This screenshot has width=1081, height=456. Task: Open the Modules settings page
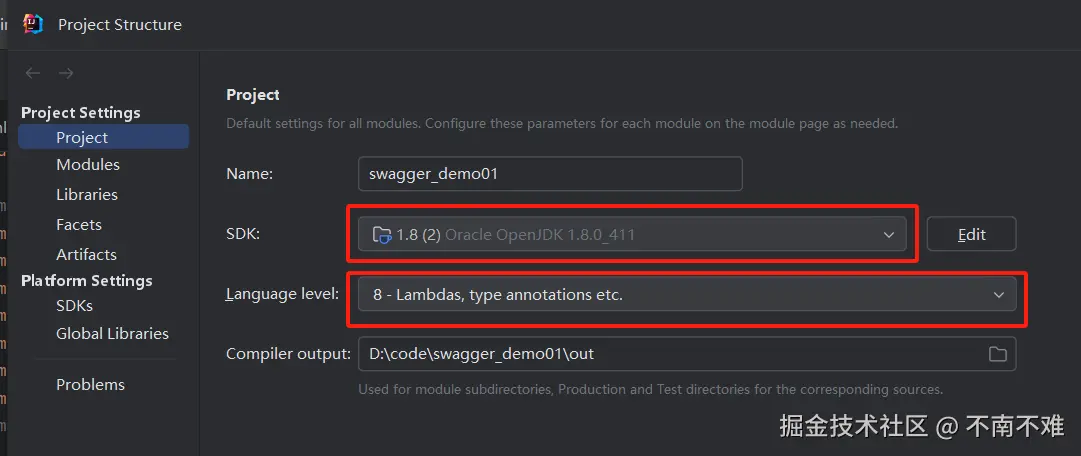coord(88,164)
